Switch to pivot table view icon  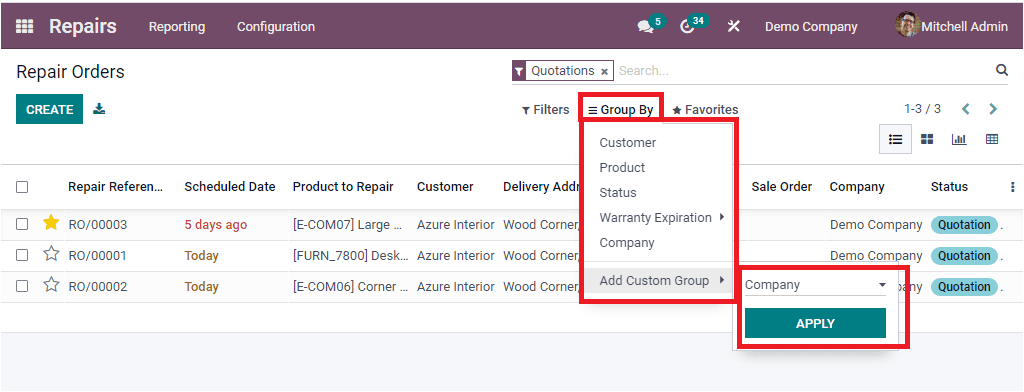(992, 139)
